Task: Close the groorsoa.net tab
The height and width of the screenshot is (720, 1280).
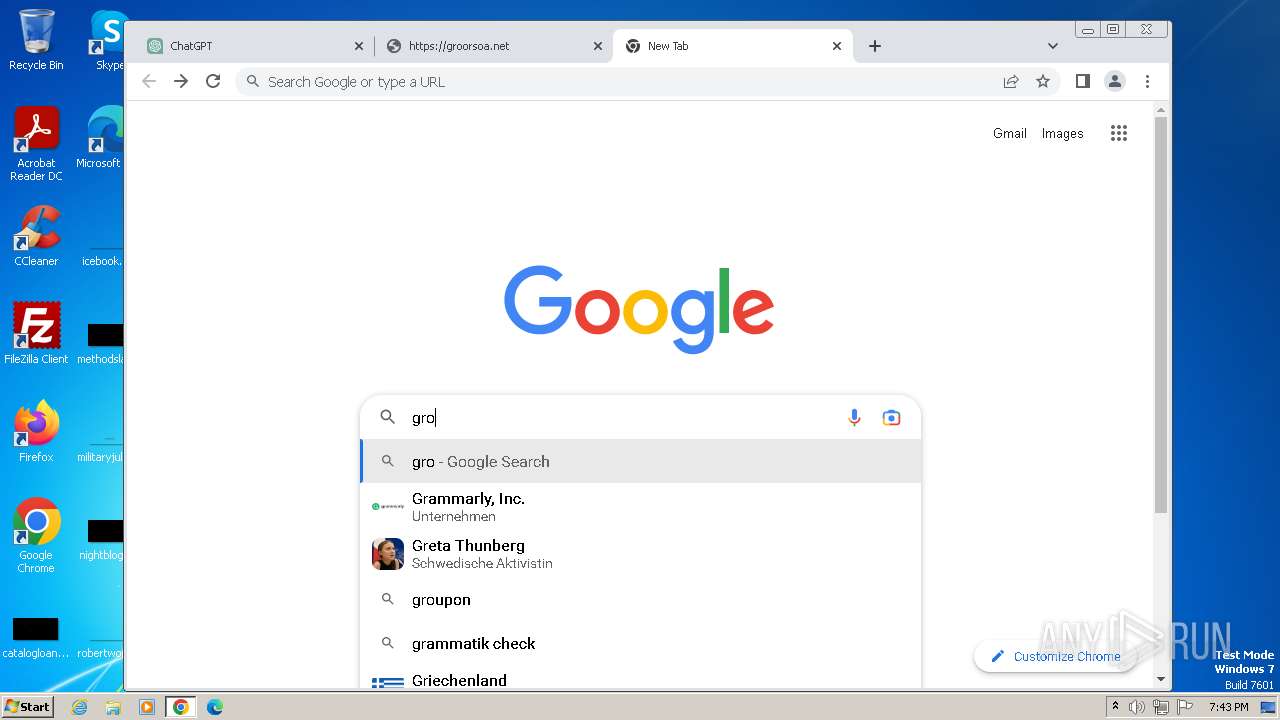Action: (598, 46)
